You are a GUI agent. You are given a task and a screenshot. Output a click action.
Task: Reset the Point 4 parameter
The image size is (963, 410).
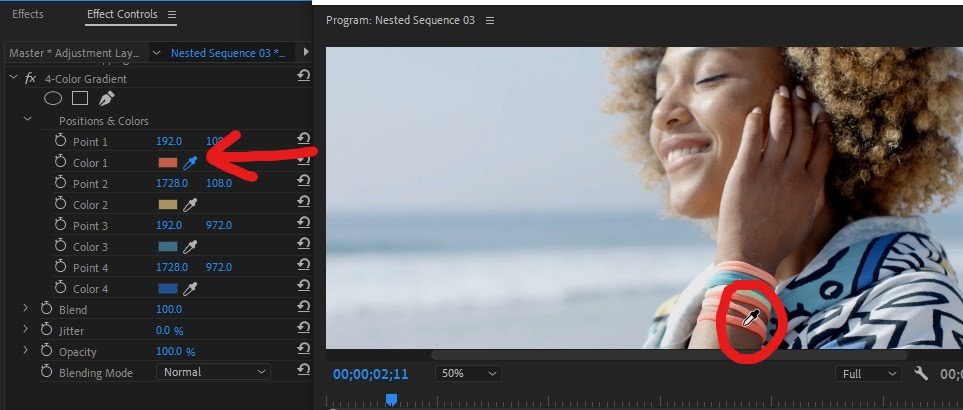coord(303,265)
